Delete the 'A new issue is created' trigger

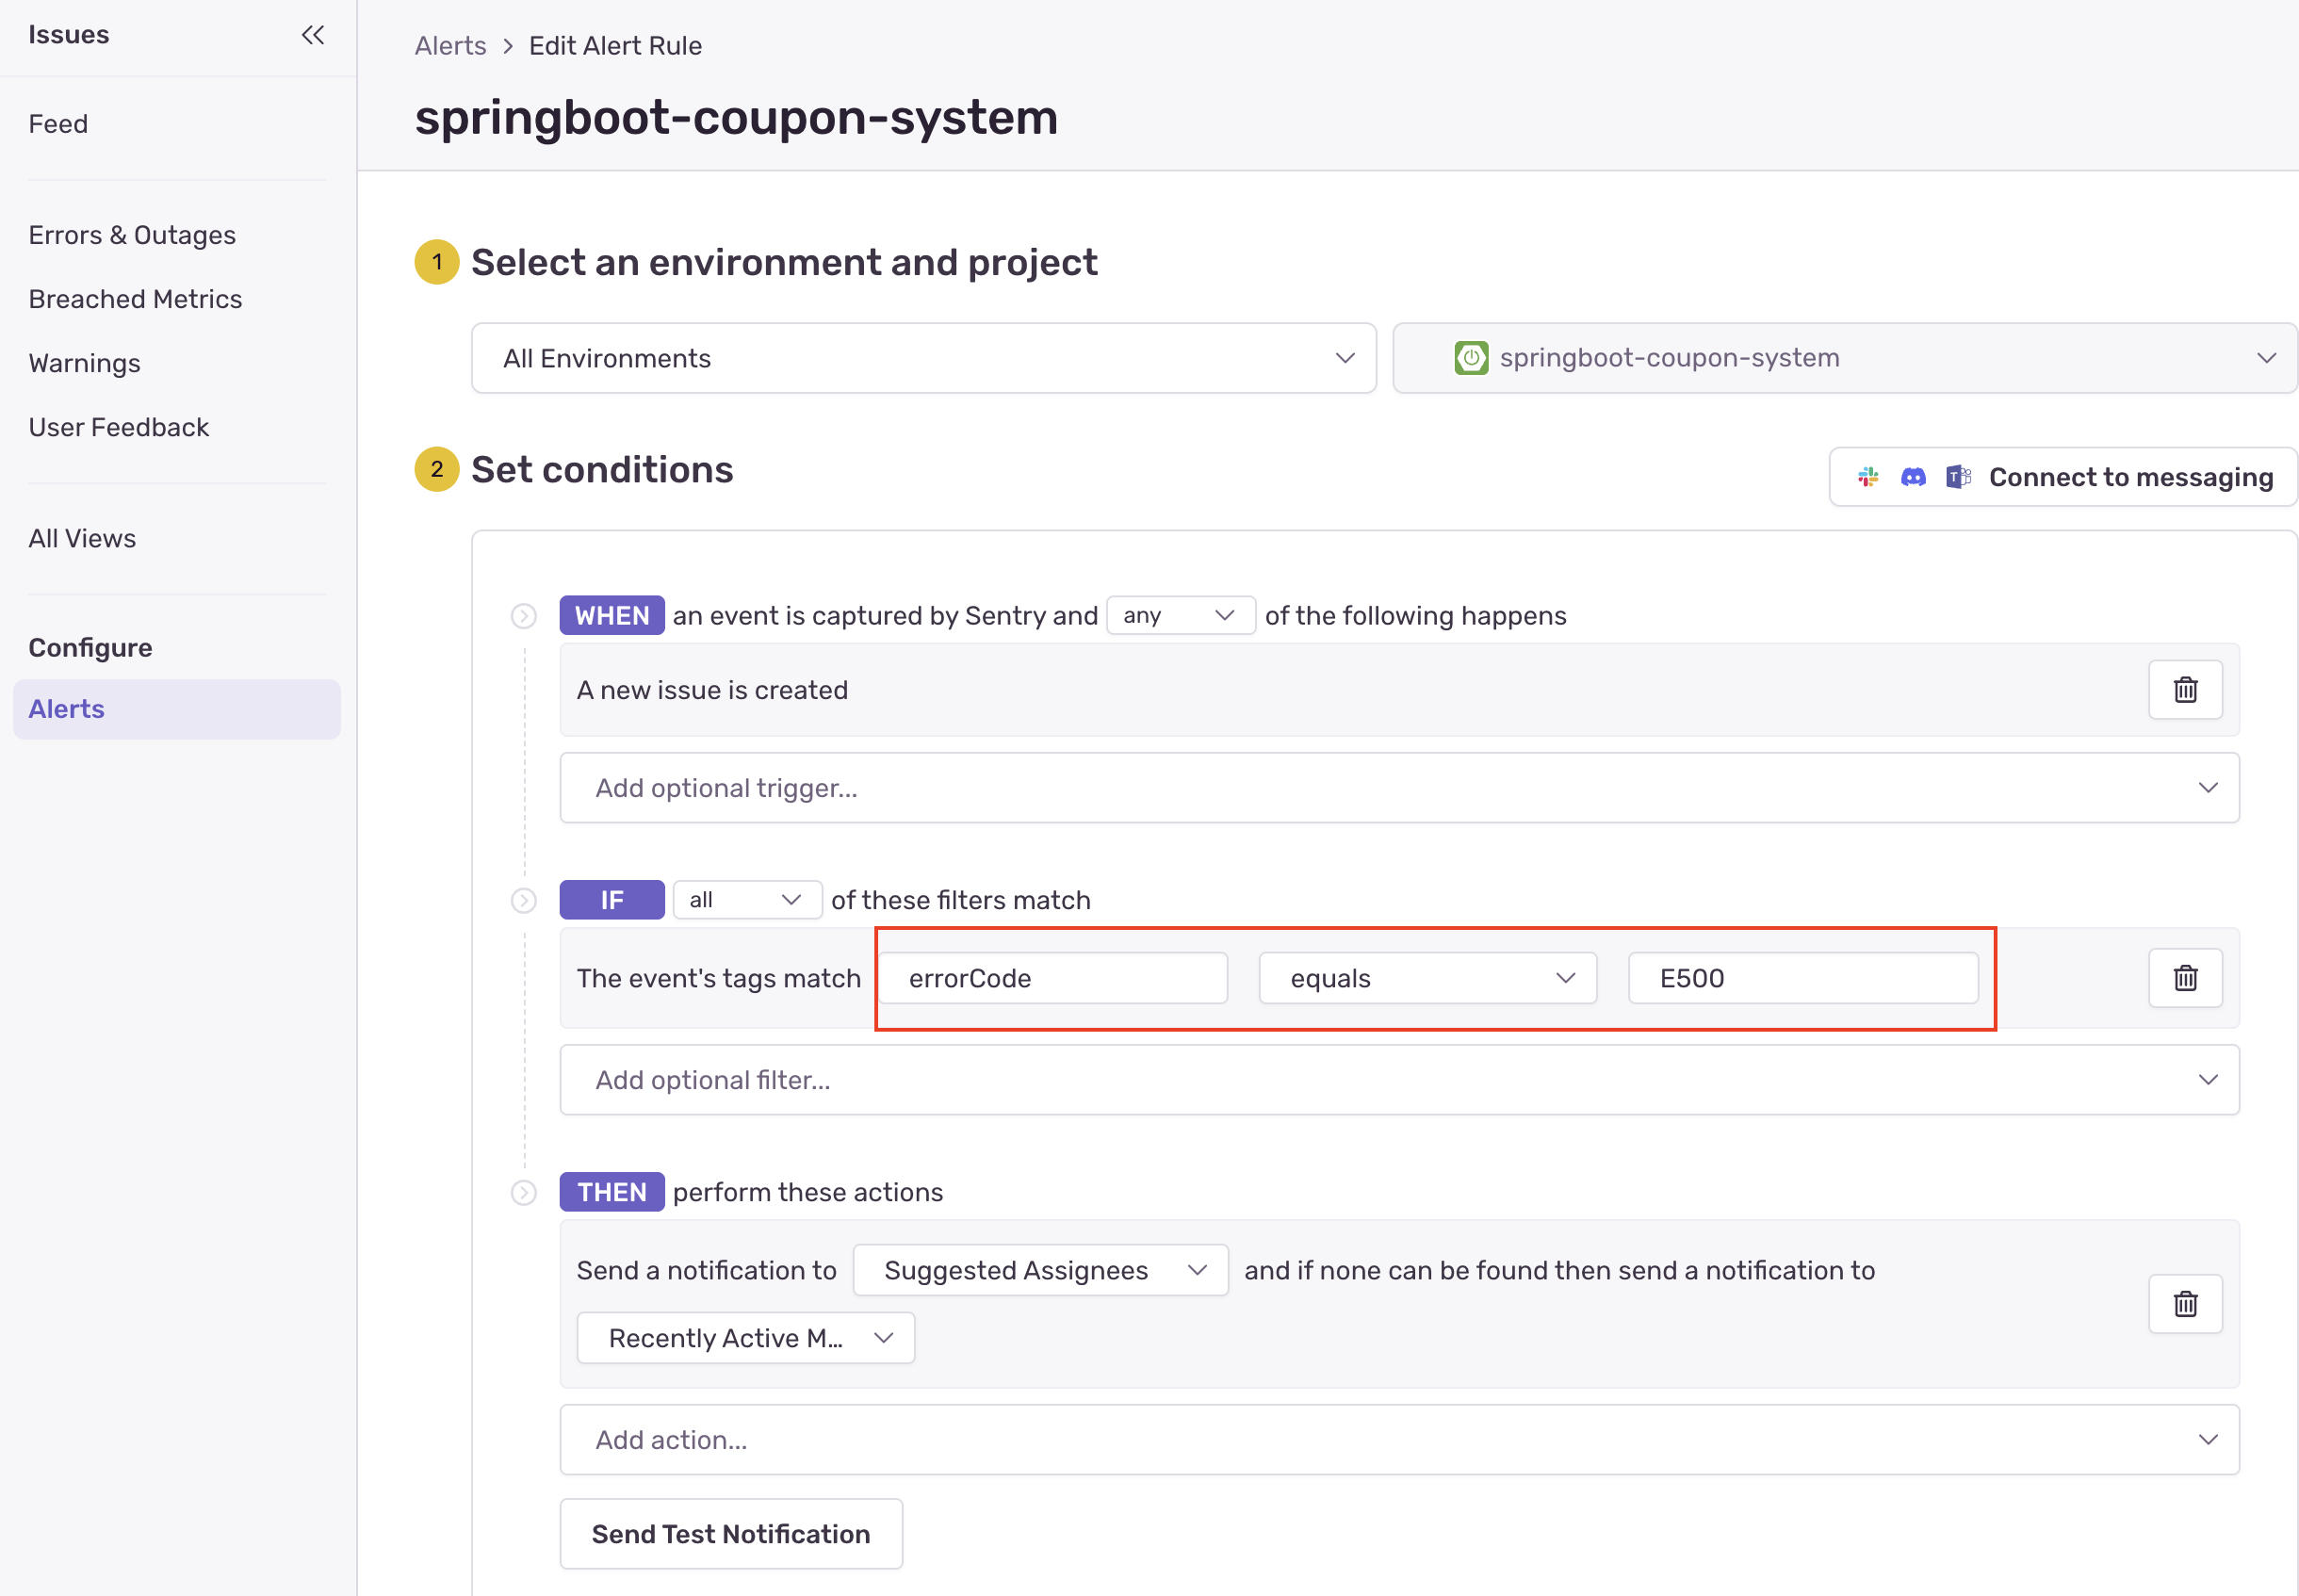tap(2185, 689)
